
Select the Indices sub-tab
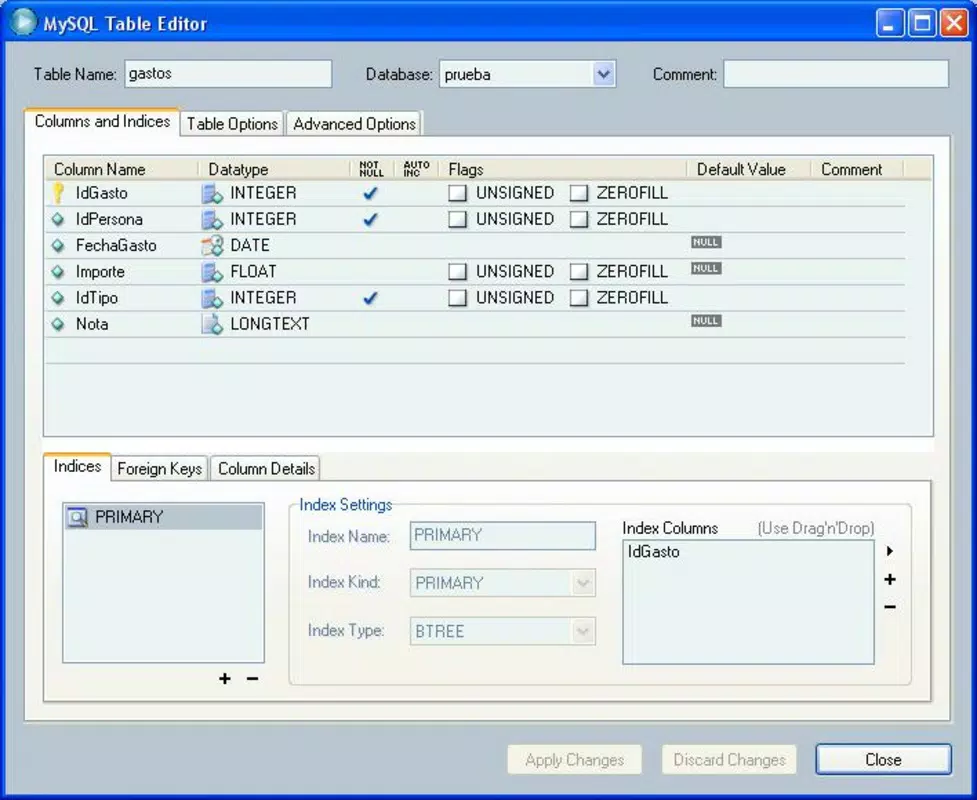[x=77, y=466]
